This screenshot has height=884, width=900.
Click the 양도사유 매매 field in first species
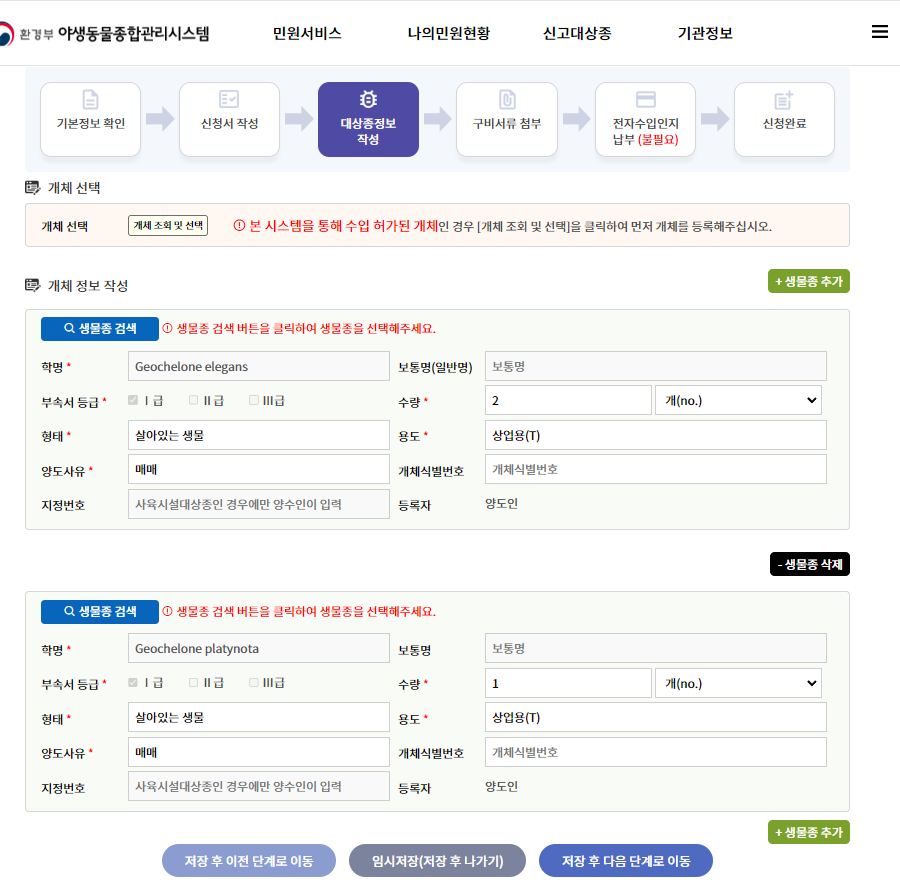[259, 469]
